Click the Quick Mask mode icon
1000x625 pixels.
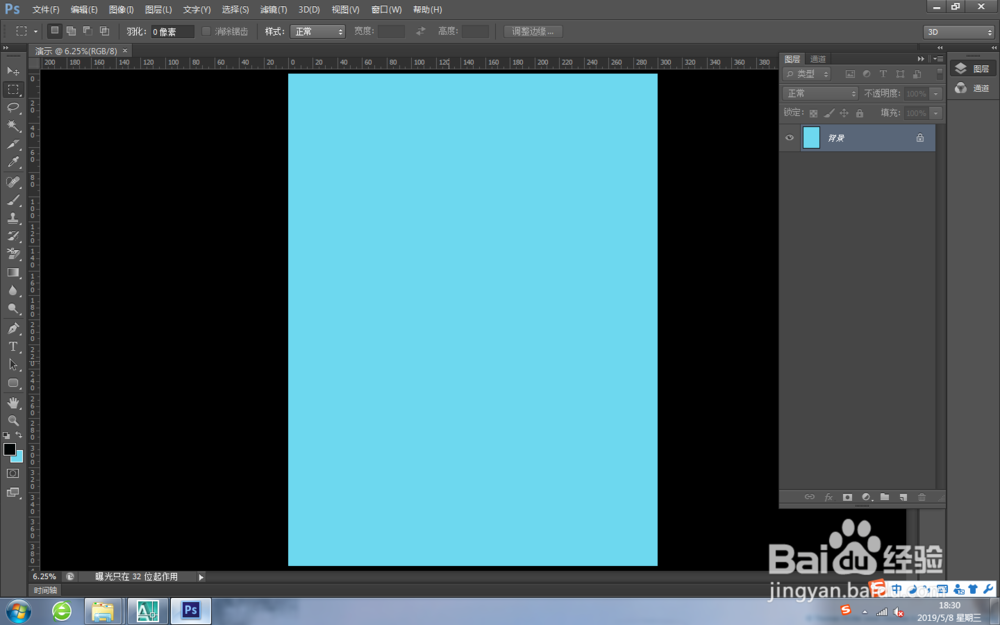[13, 473]
